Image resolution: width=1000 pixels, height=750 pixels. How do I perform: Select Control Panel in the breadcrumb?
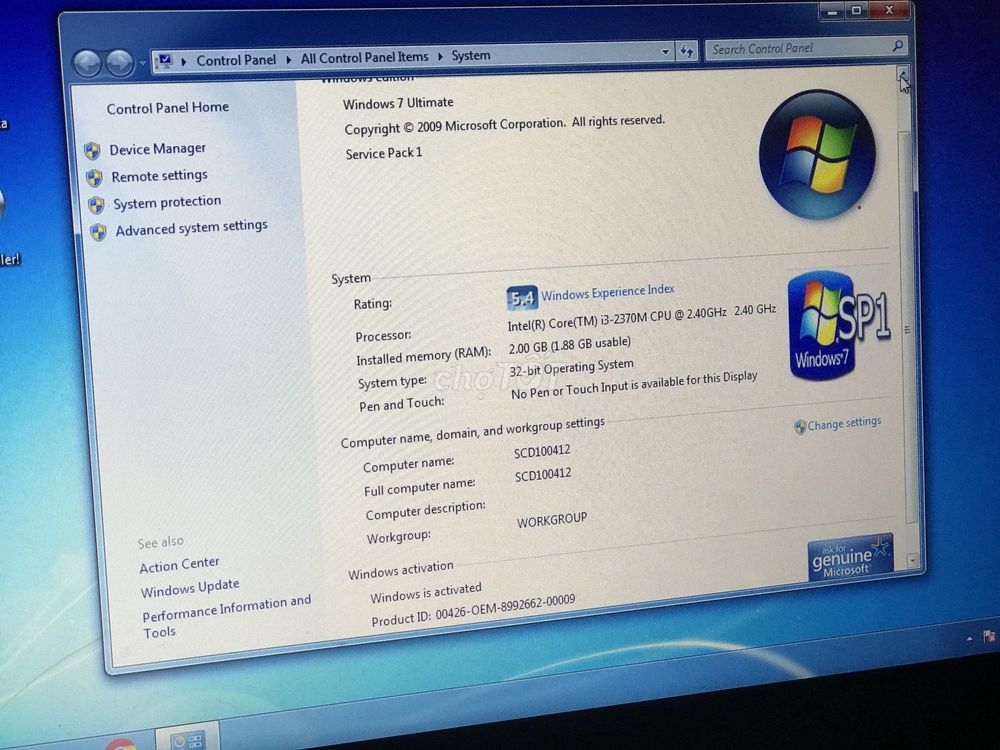coord(236,60)
